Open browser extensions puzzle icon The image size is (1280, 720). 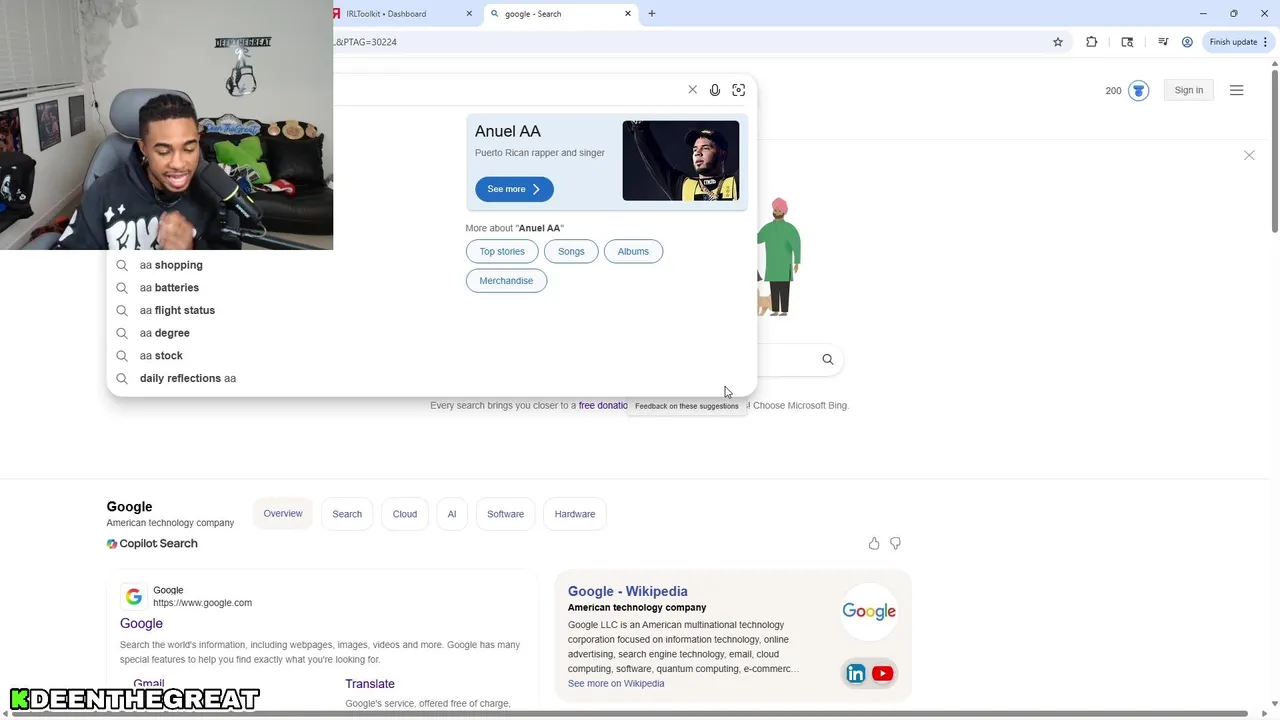1092,42
